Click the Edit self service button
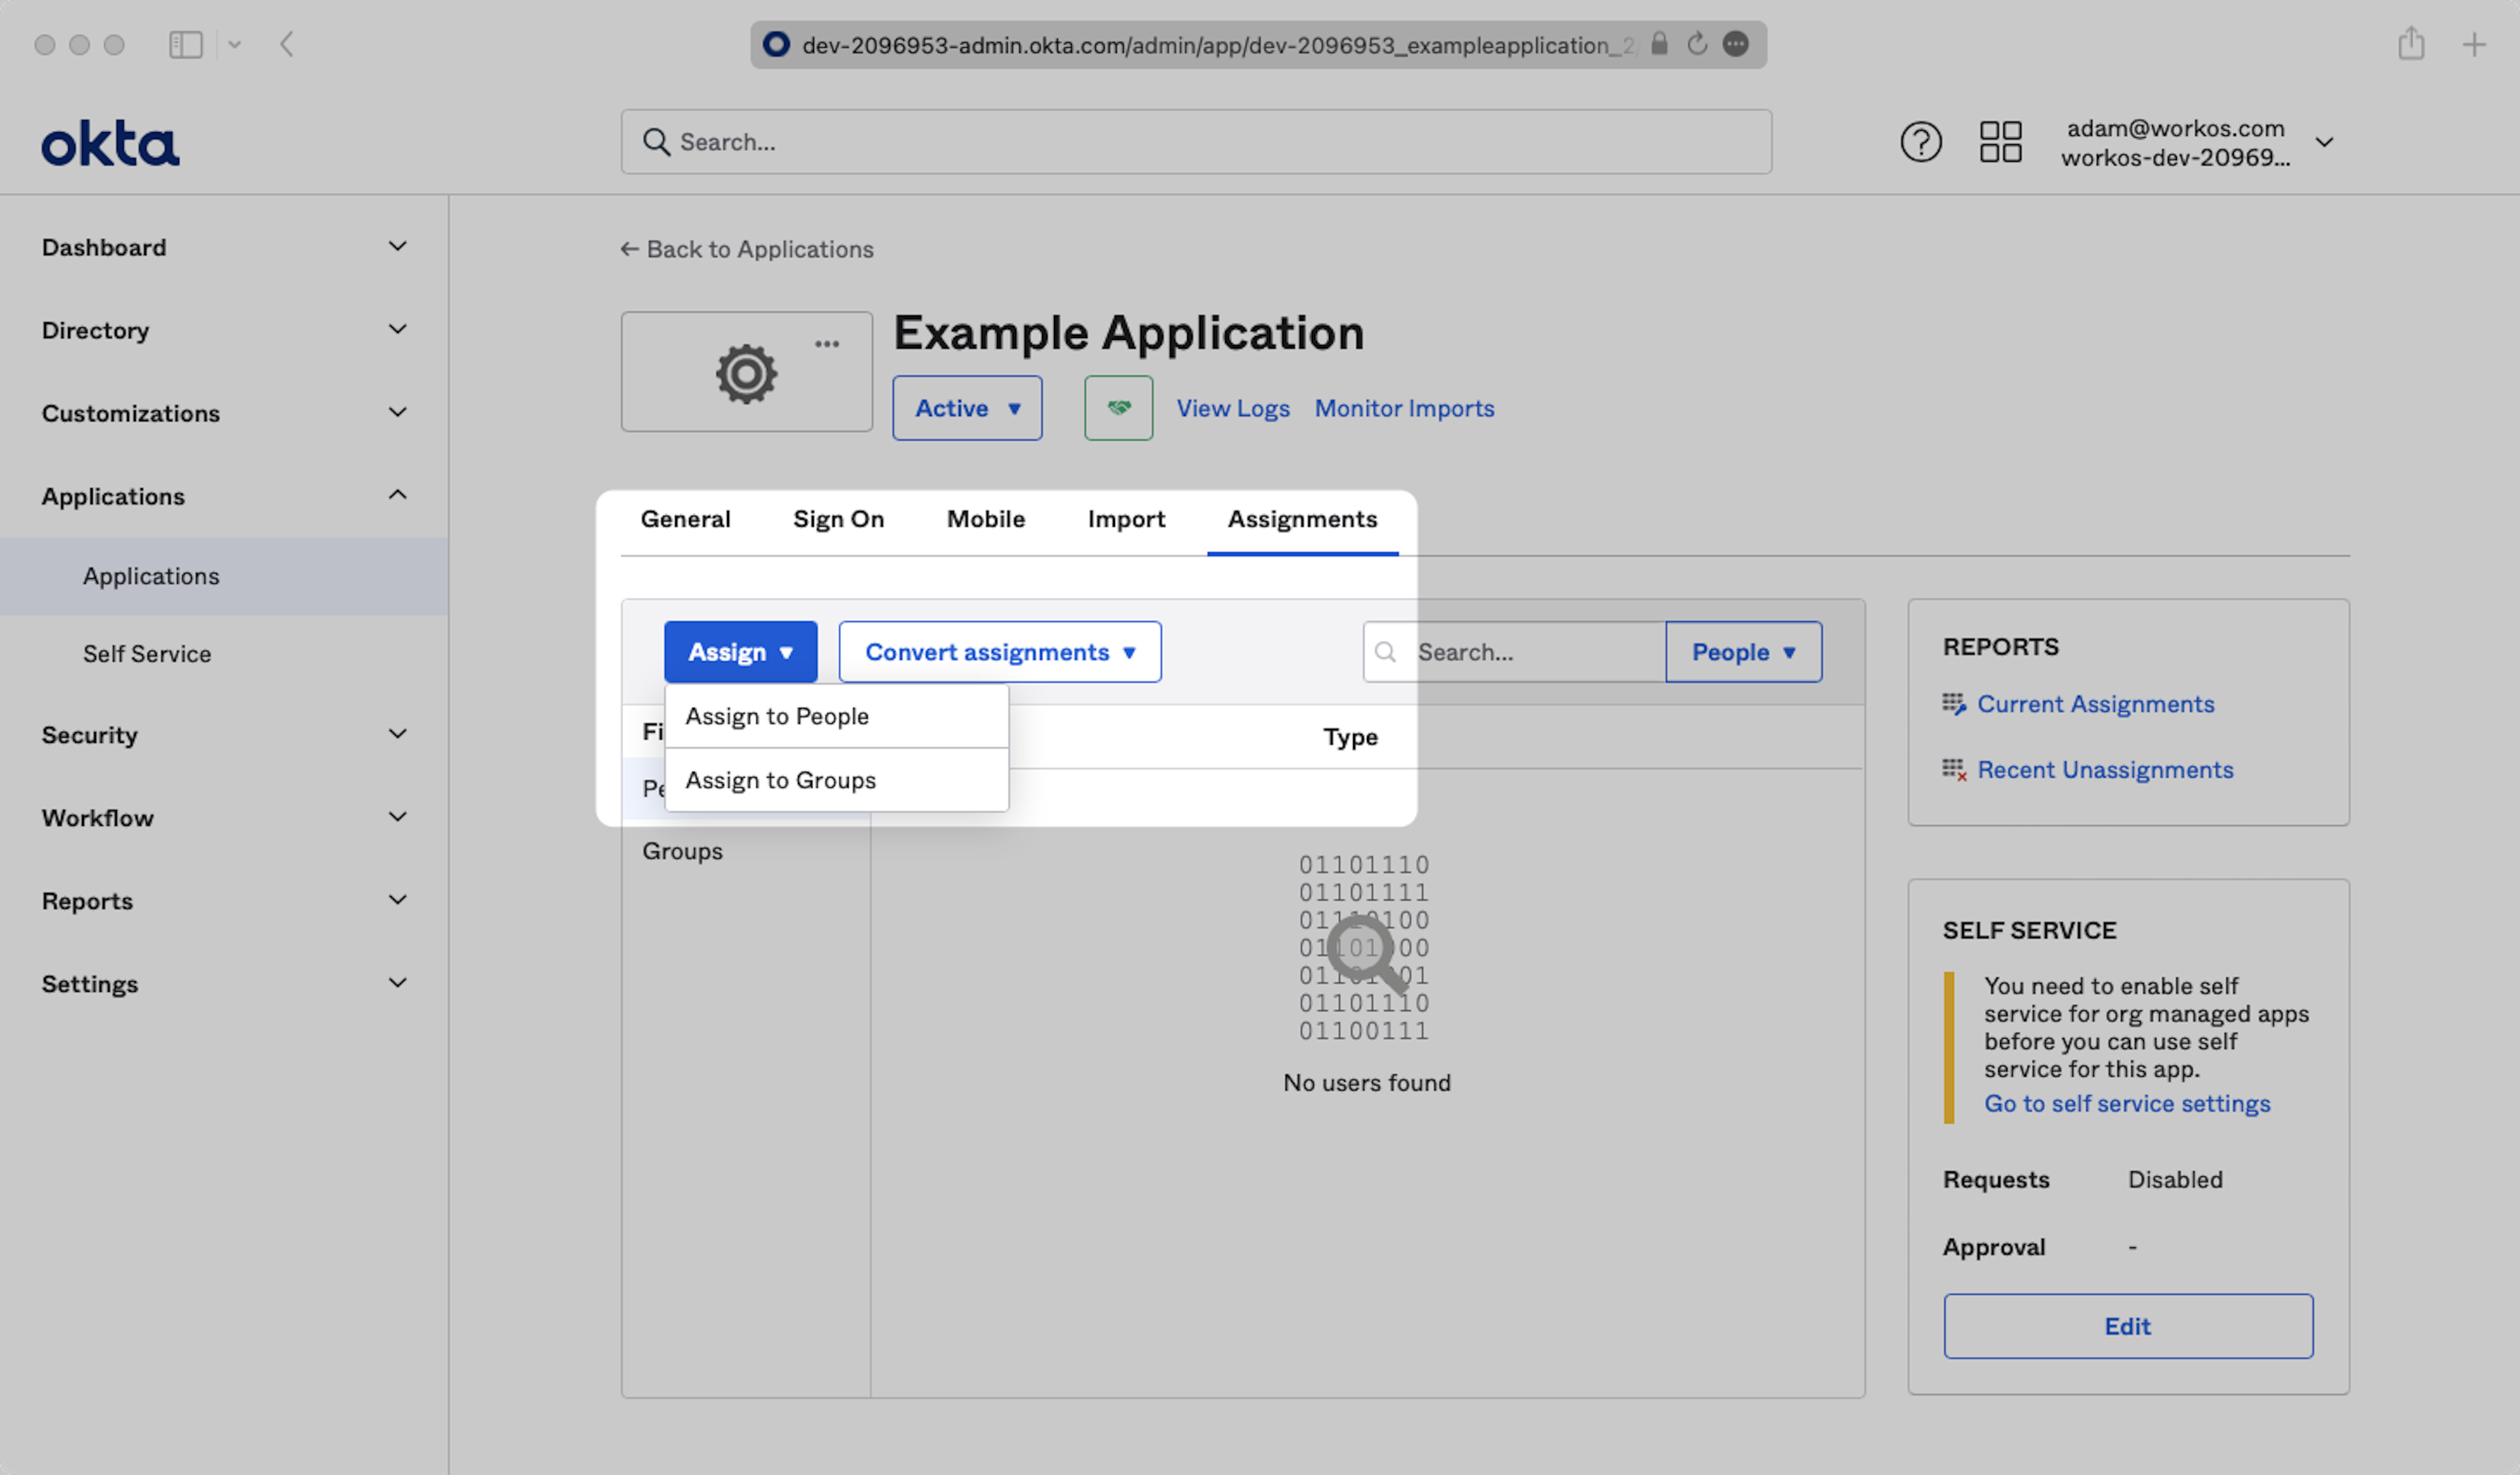Viewport: 2520px width, 1475px height. click(2127, 1326)
